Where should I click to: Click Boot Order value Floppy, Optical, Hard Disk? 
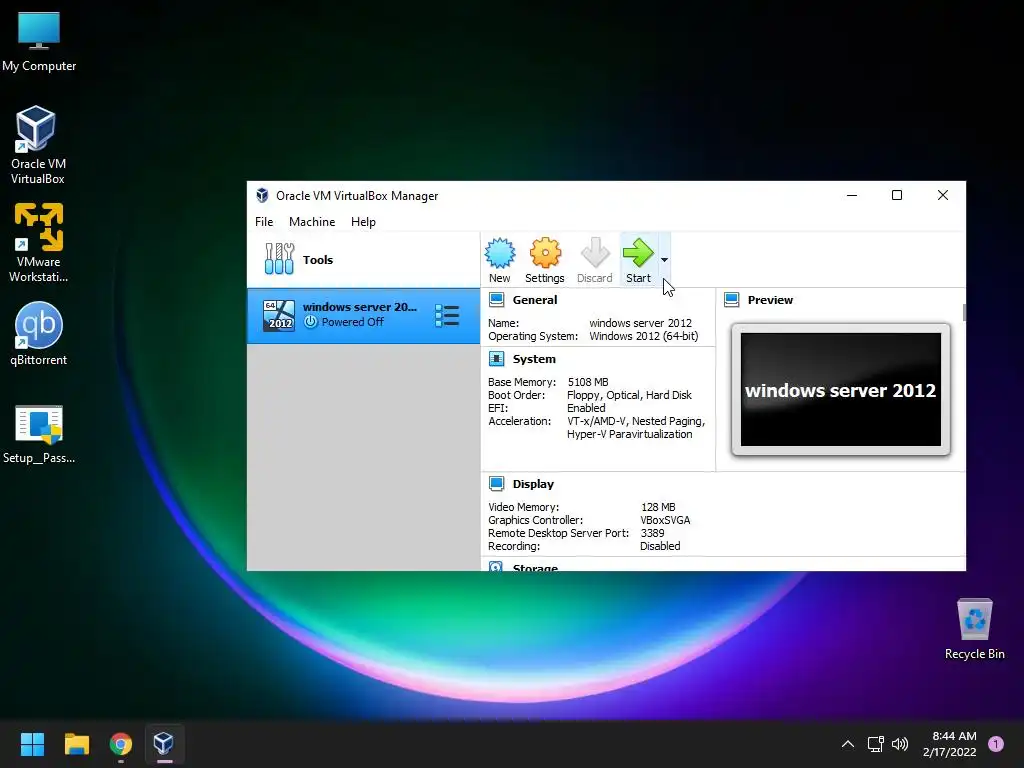(630, 395)
